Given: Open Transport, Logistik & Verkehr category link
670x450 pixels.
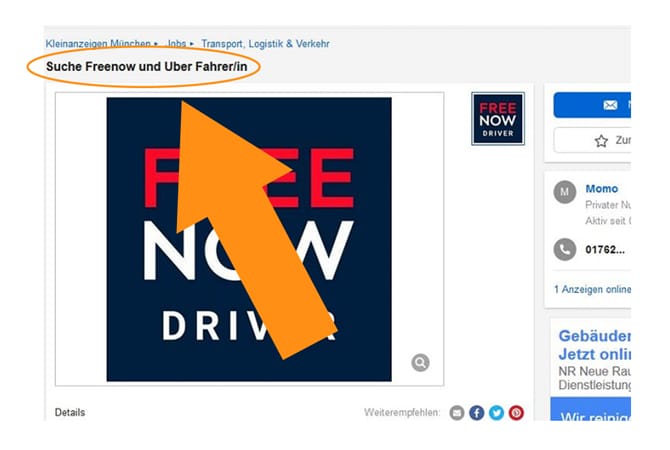Looking at the screenshot, I should 265,44.
